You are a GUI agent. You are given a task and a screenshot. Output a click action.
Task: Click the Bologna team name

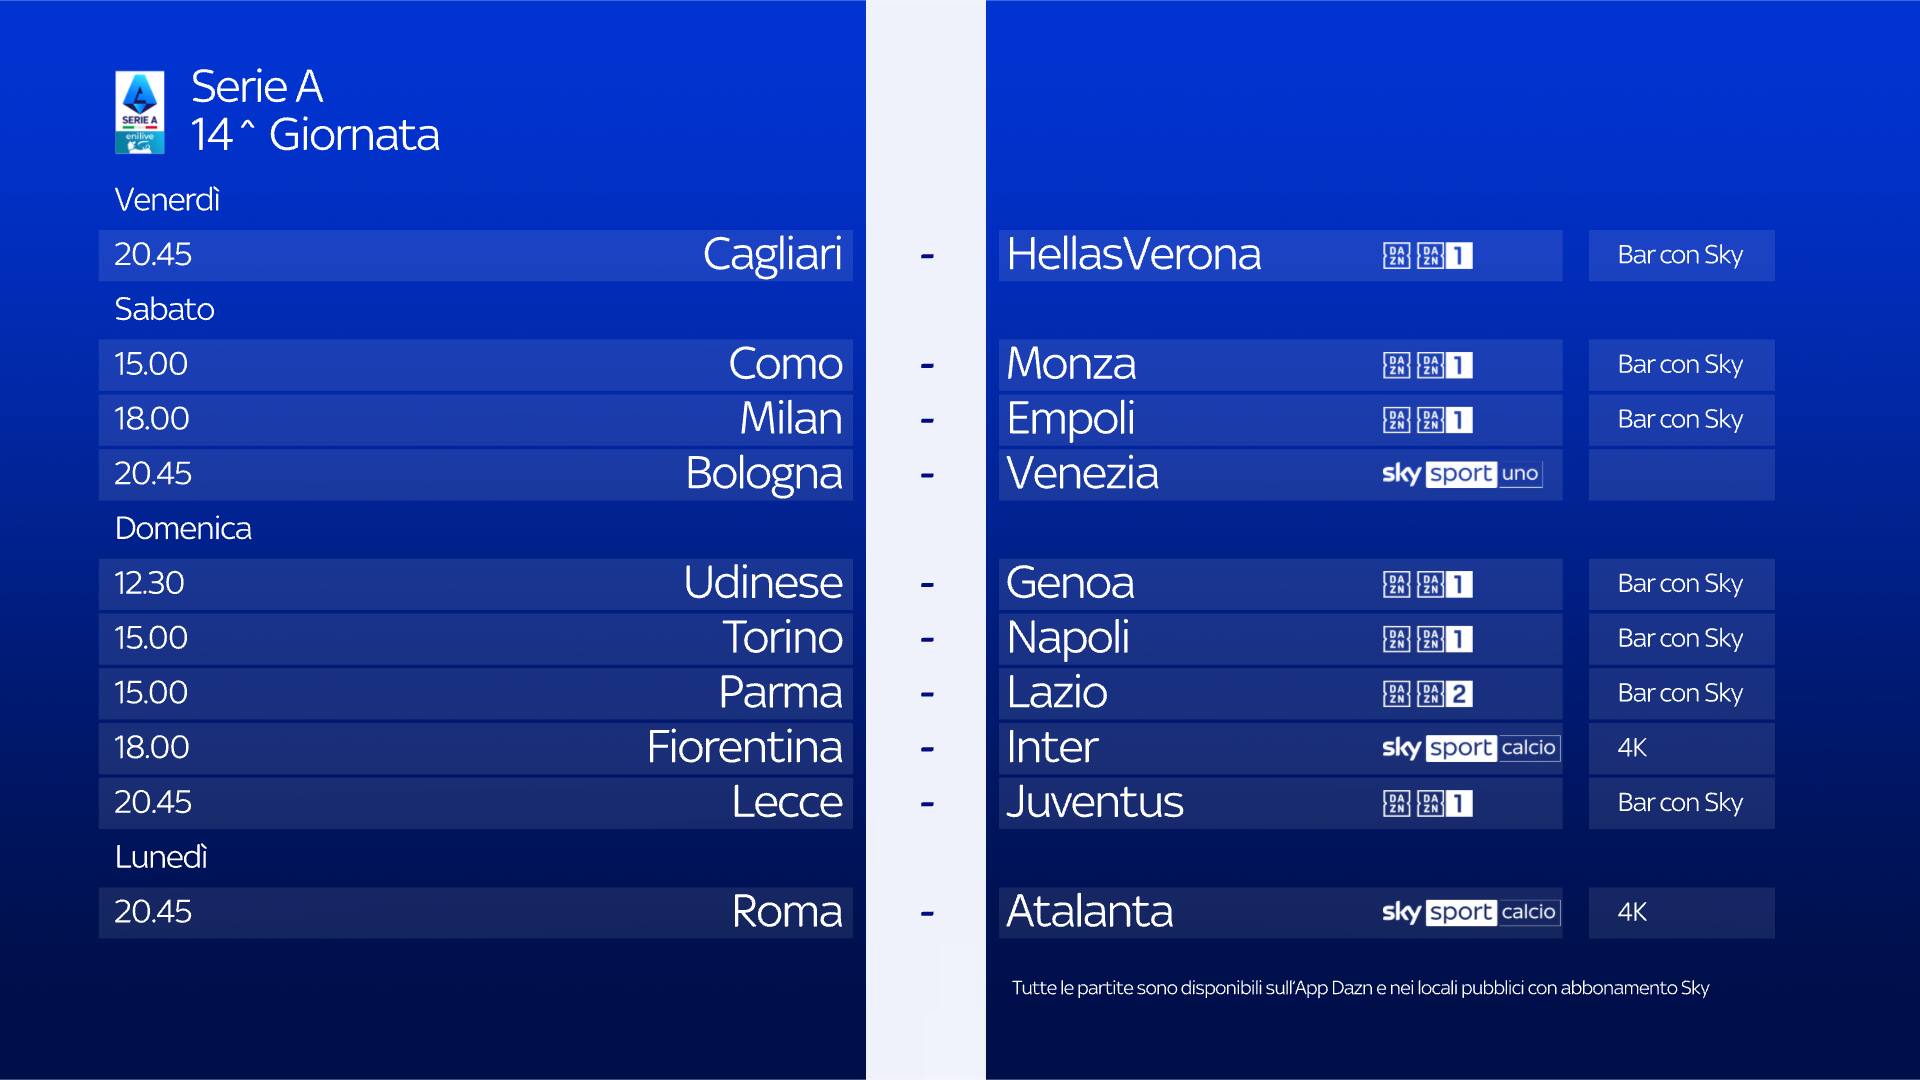point(763,474)
